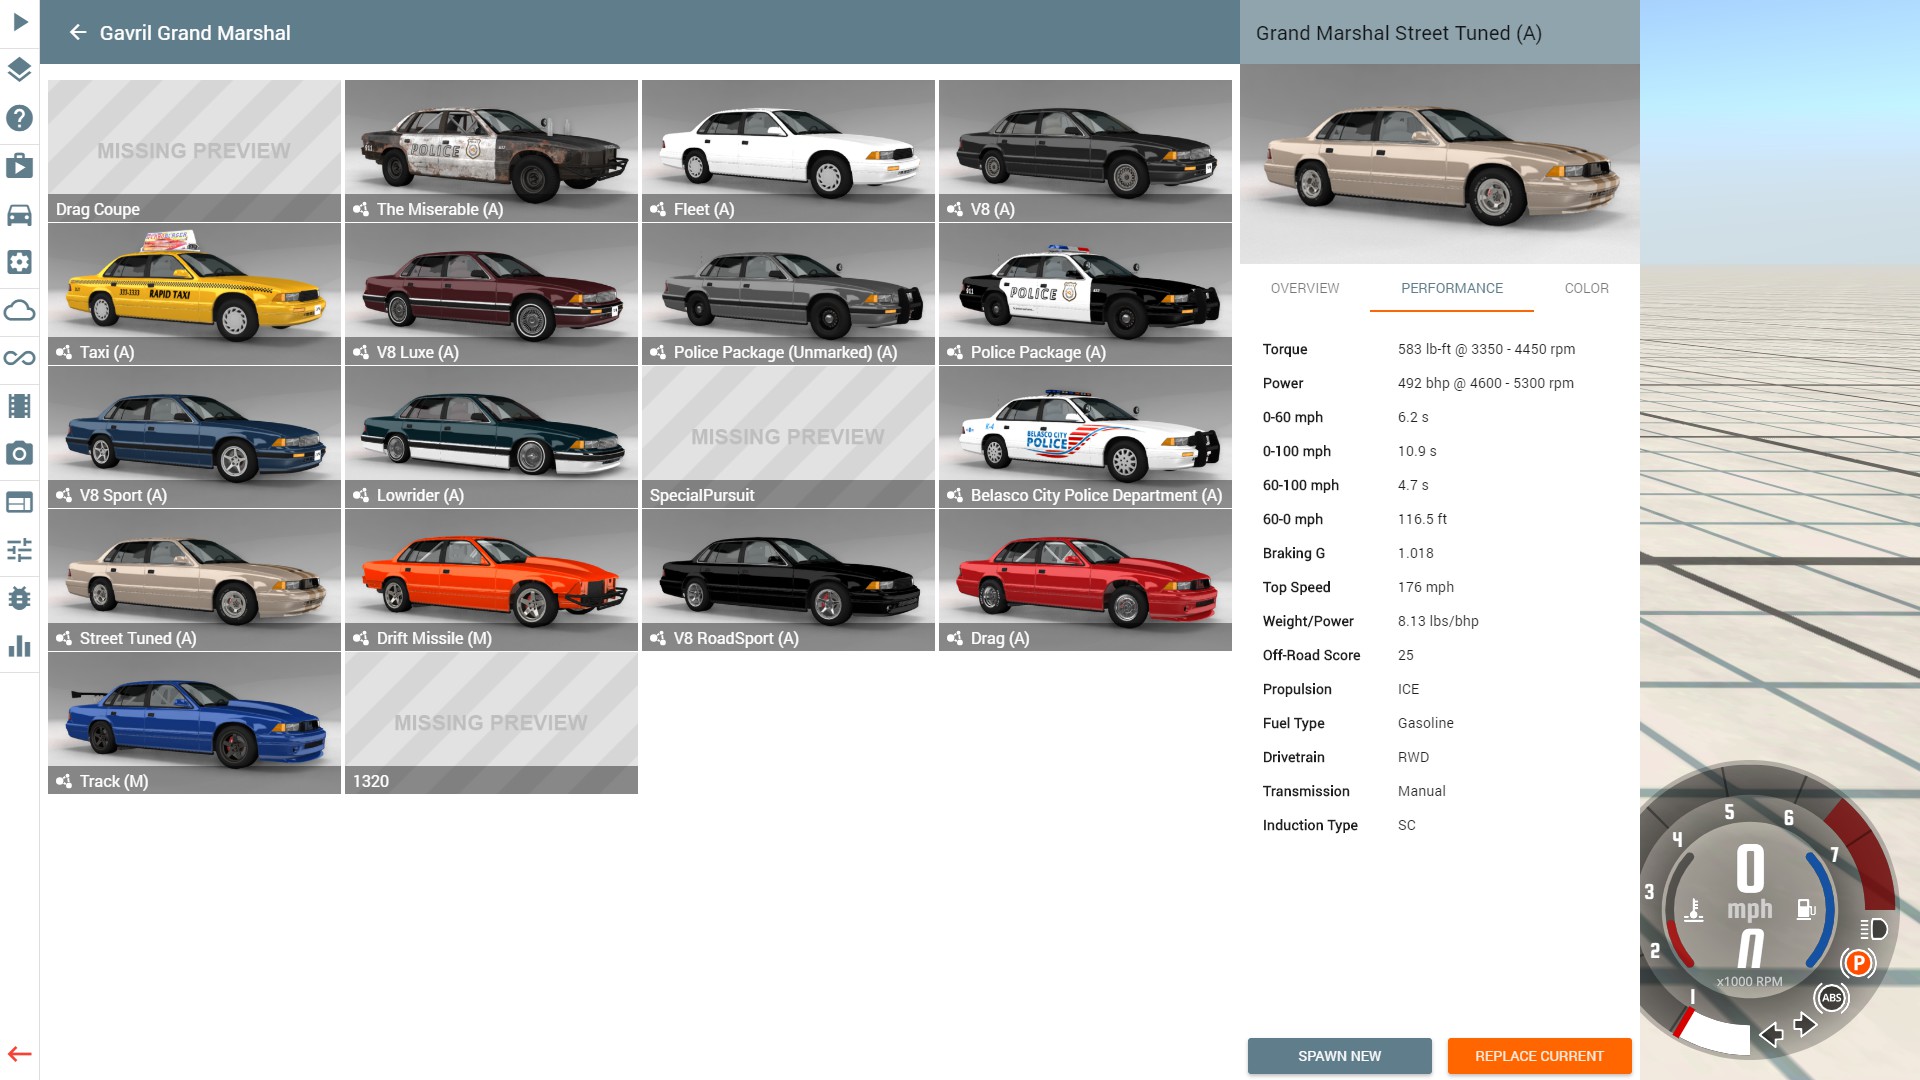
Task: Open the cloud icon in sidebar
Action: coord(19,310)
